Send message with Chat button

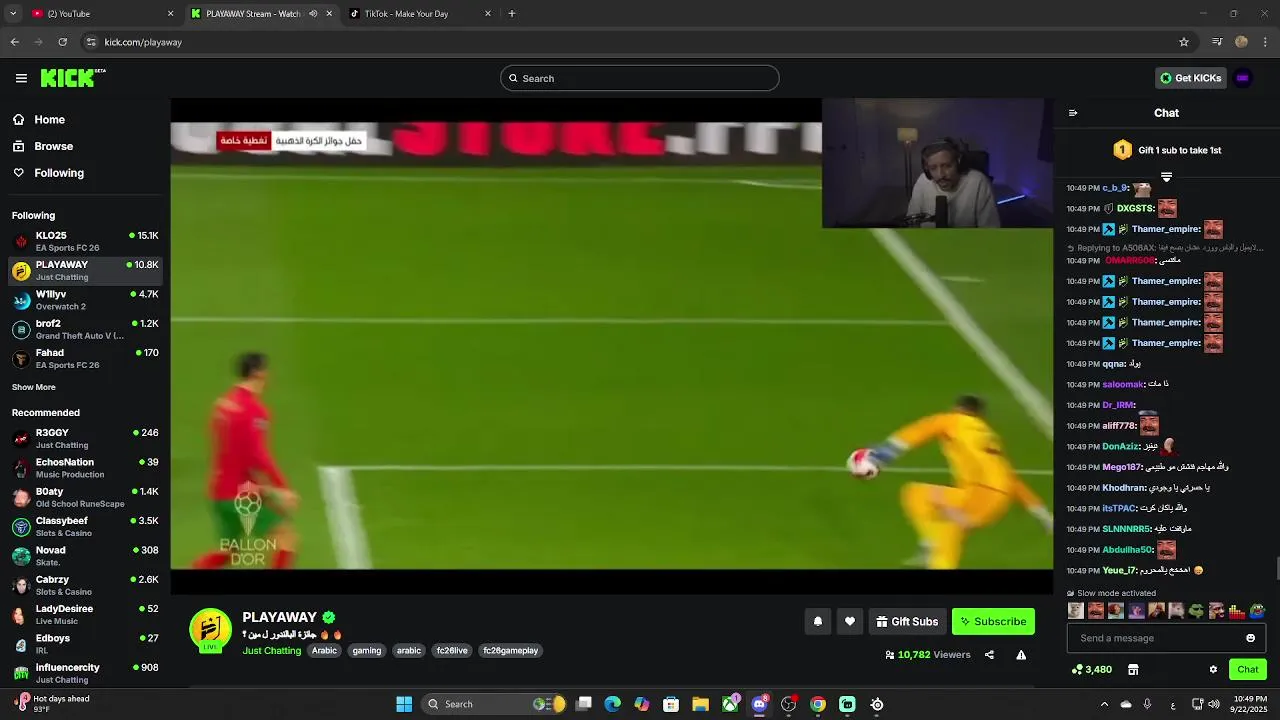coord(1247,669)
